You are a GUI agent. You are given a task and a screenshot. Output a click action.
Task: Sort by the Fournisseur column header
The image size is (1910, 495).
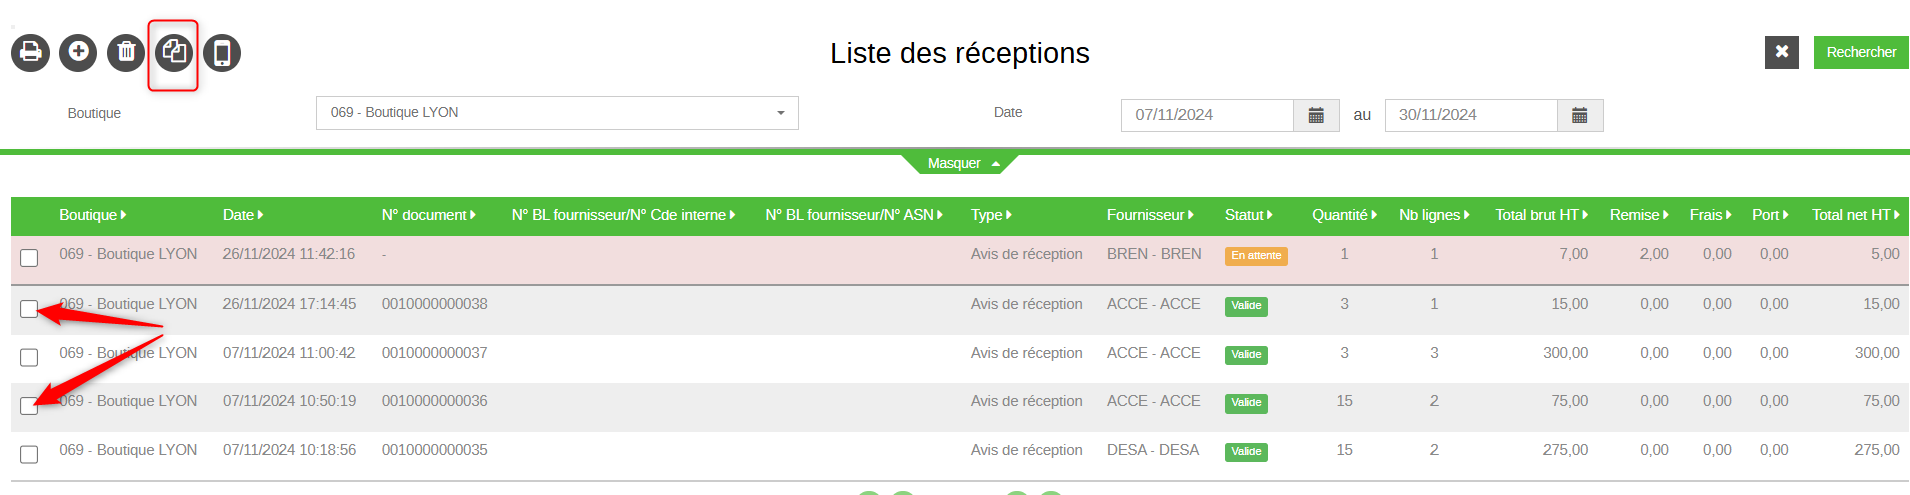tap(1150, 215)
